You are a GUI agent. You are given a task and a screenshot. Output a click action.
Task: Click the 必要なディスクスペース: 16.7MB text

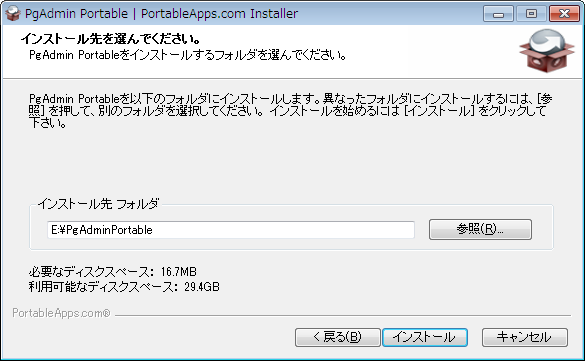point(113,271)
